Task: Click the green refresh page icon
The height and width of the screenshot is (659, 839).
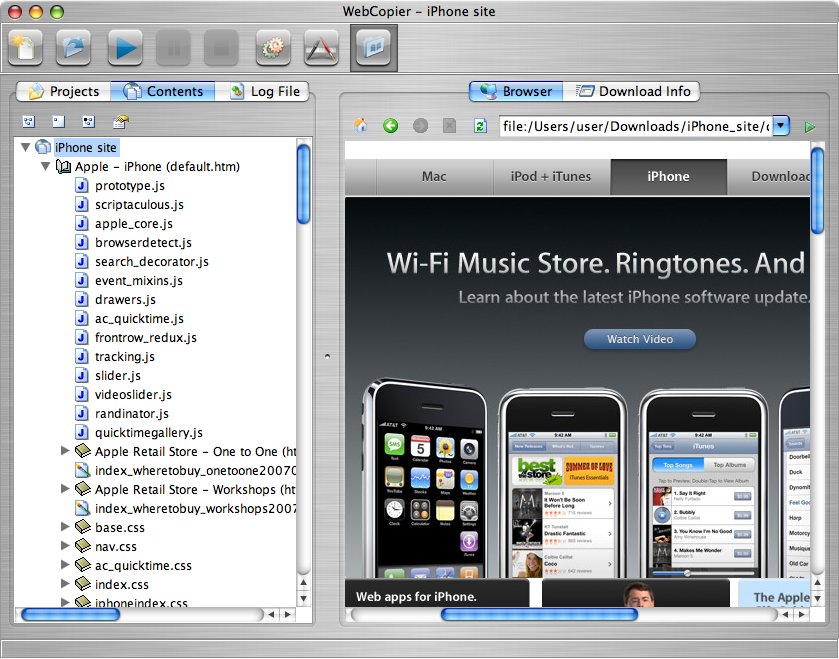Action: pyautogui.click(x=480, y=126)
